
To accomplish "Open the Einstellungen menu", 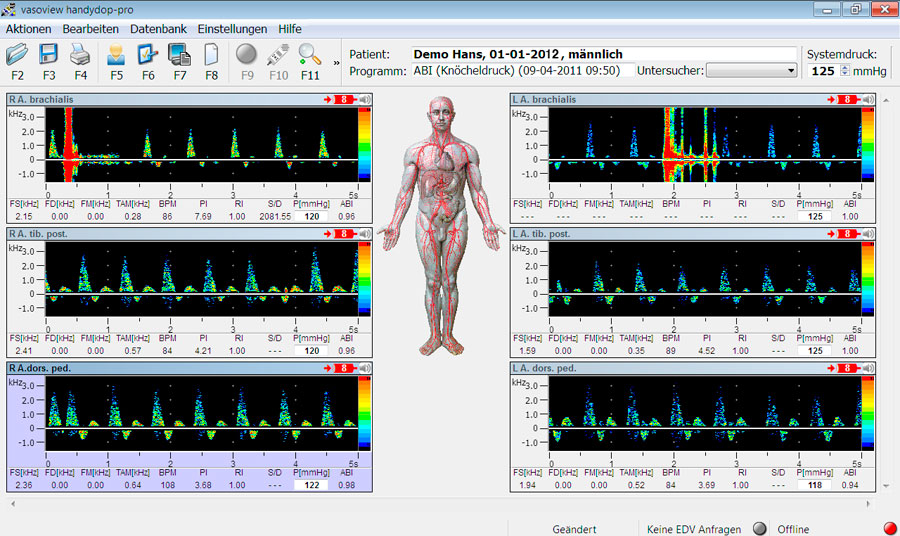I will (x=232, y=29).
